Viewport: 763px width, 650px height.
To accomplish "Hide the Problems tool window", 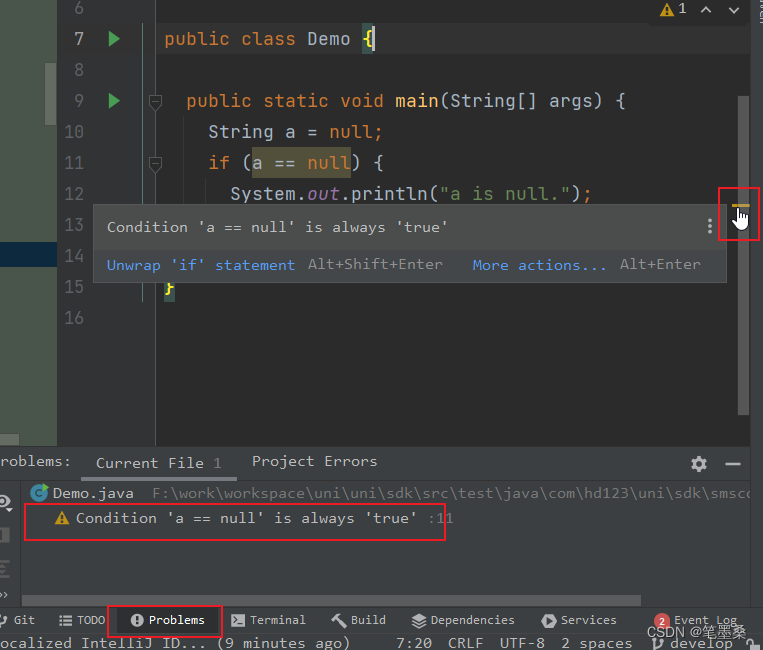I will (x=733, y=464).
